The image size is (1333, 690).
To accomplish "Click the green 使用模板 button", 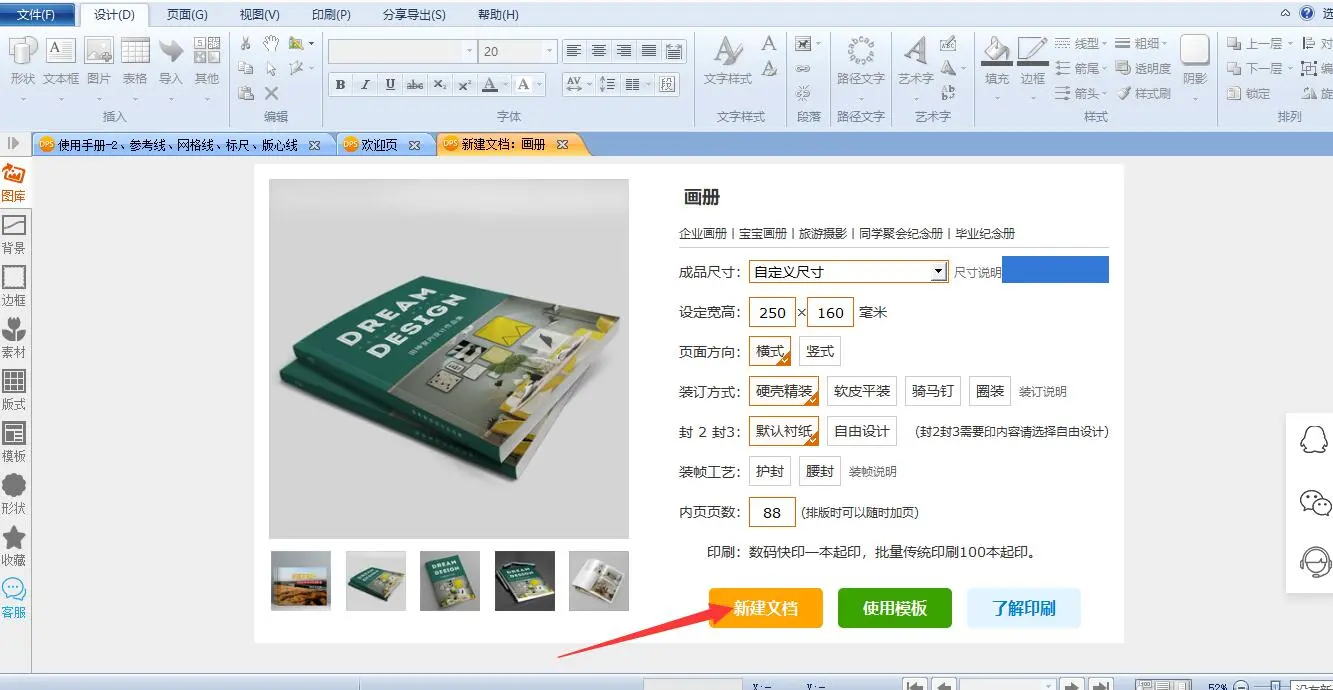I will point(894,608).
